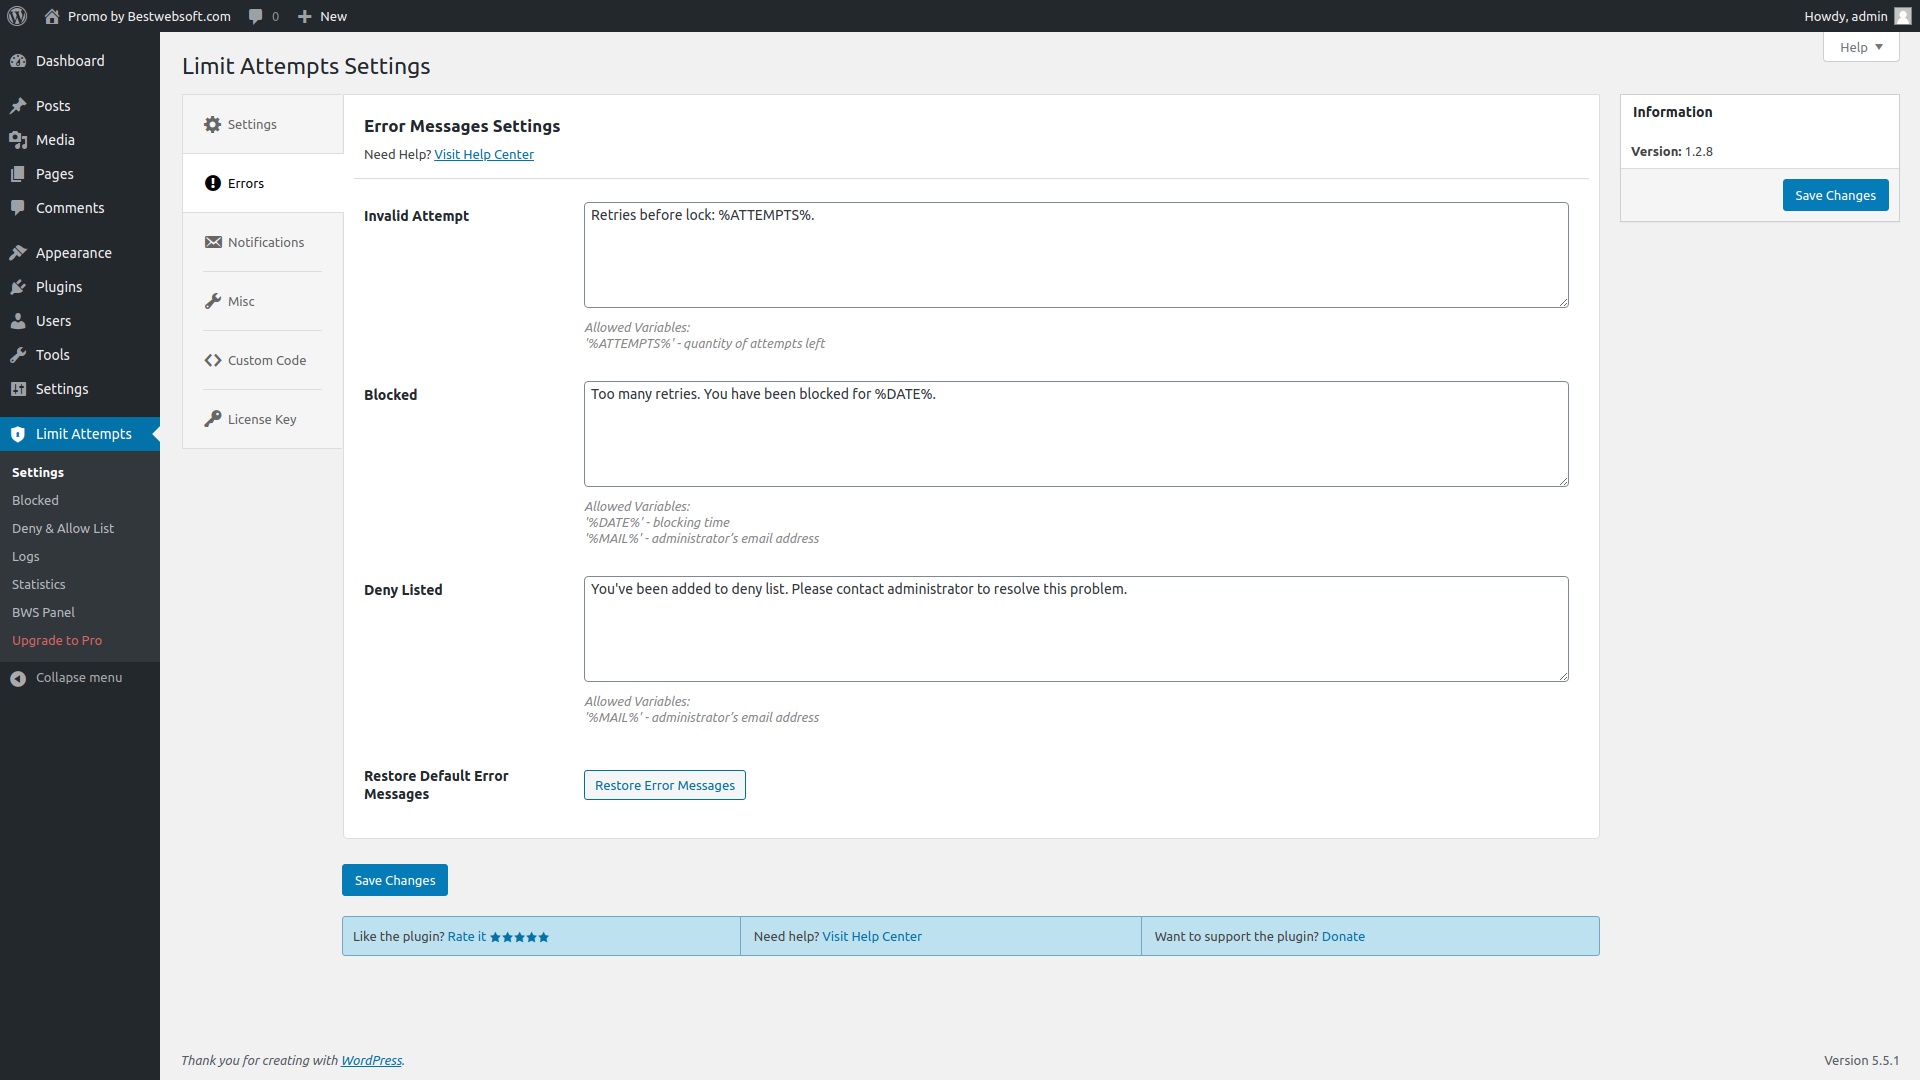Screen dimensions: 1920x1080
Task: Click the License Key icon
Action: (213, 420)
